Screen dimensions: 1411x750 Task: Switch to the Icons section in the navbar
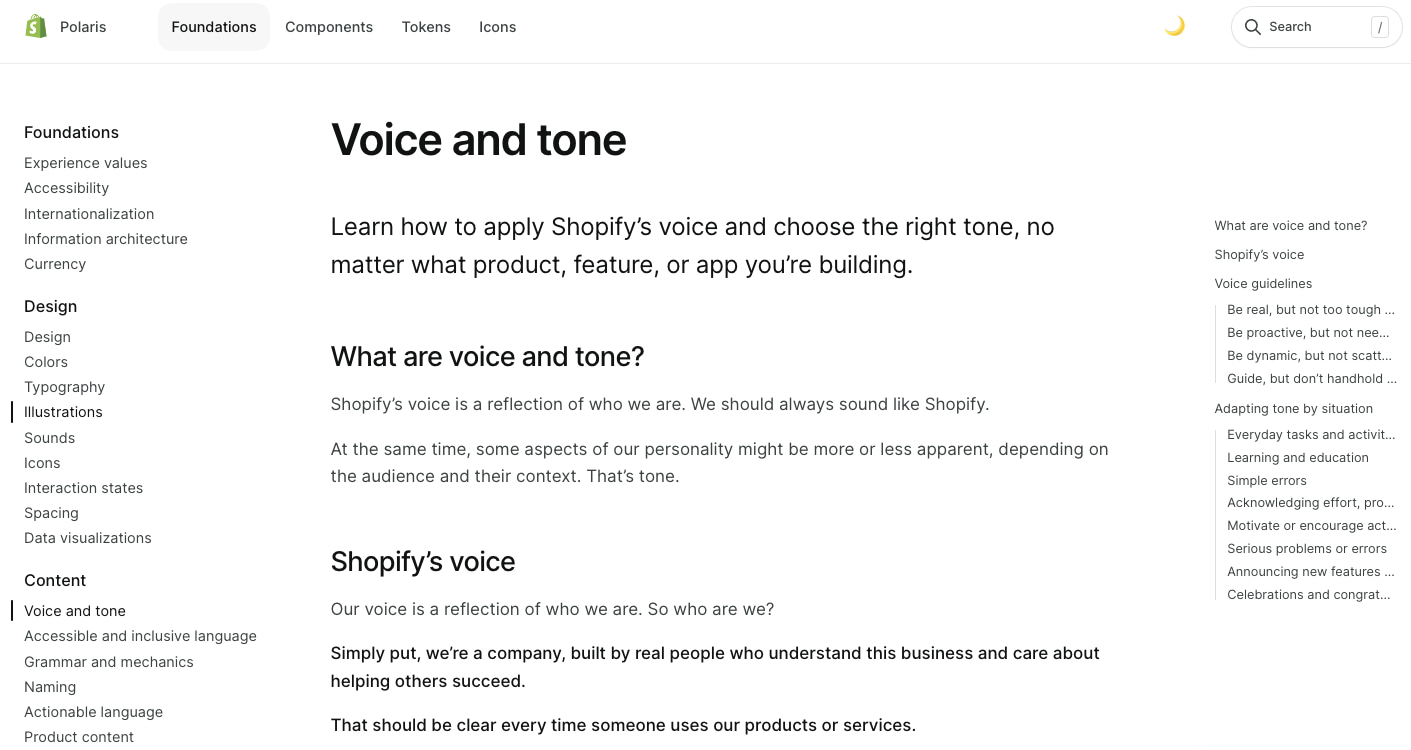[497, 27]
